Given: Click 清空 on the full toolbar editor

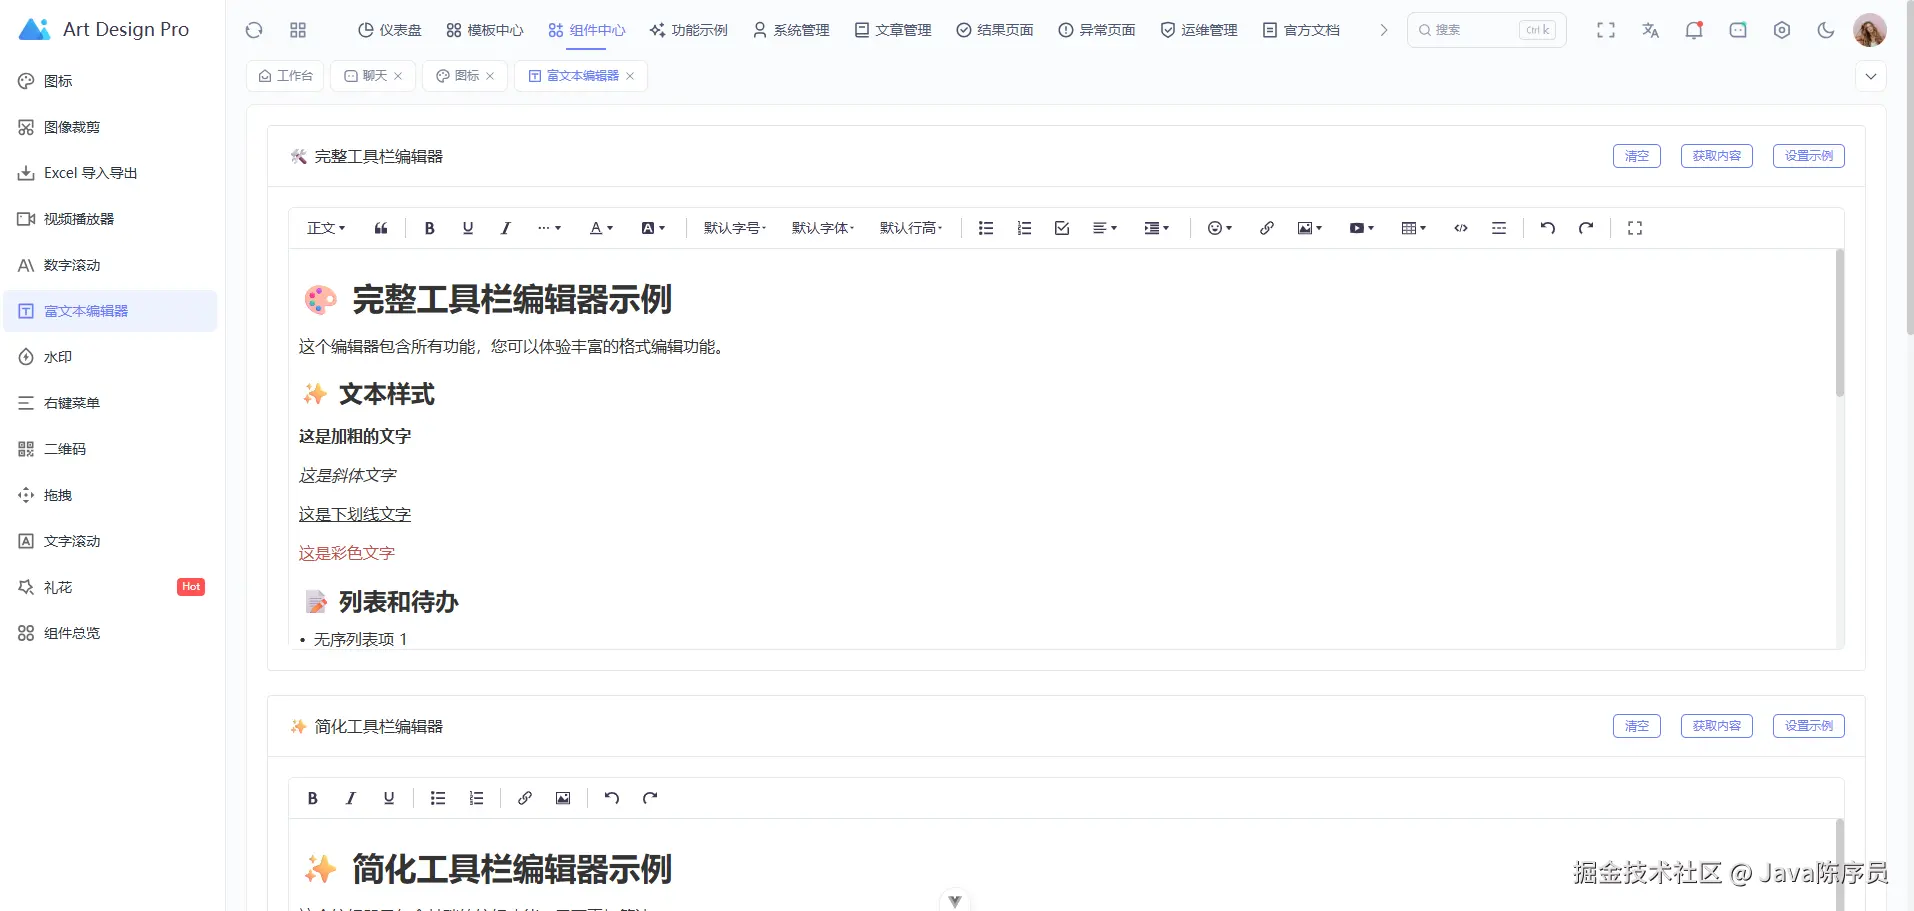Looking at the screenshot, I should 1636,156.
